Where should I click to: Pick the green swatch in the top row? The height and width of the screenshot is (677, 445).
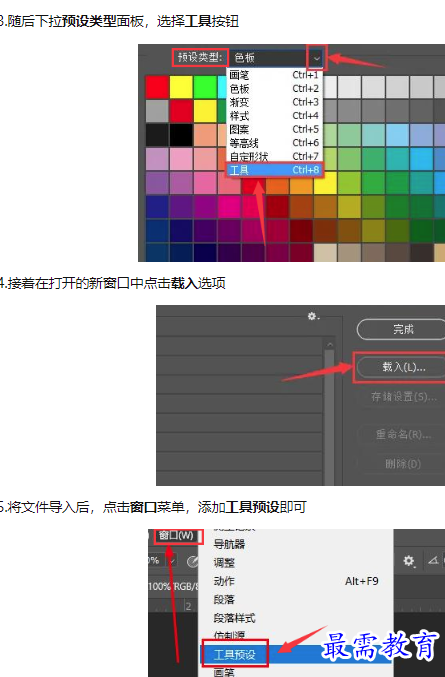(205, 87)
